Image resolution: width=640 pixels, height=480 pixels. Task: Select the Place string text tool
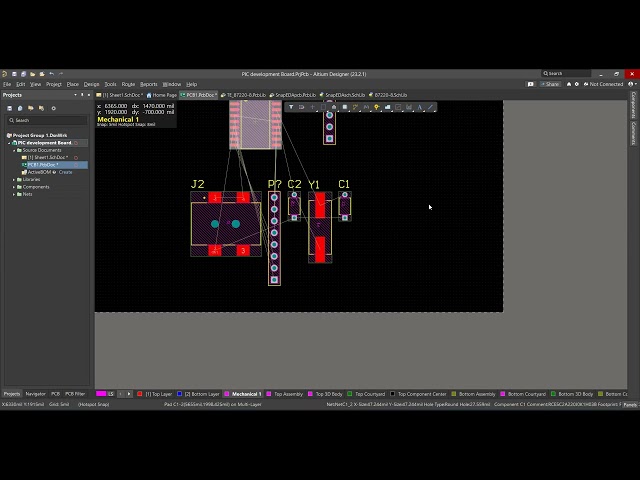tap(420, 107)
